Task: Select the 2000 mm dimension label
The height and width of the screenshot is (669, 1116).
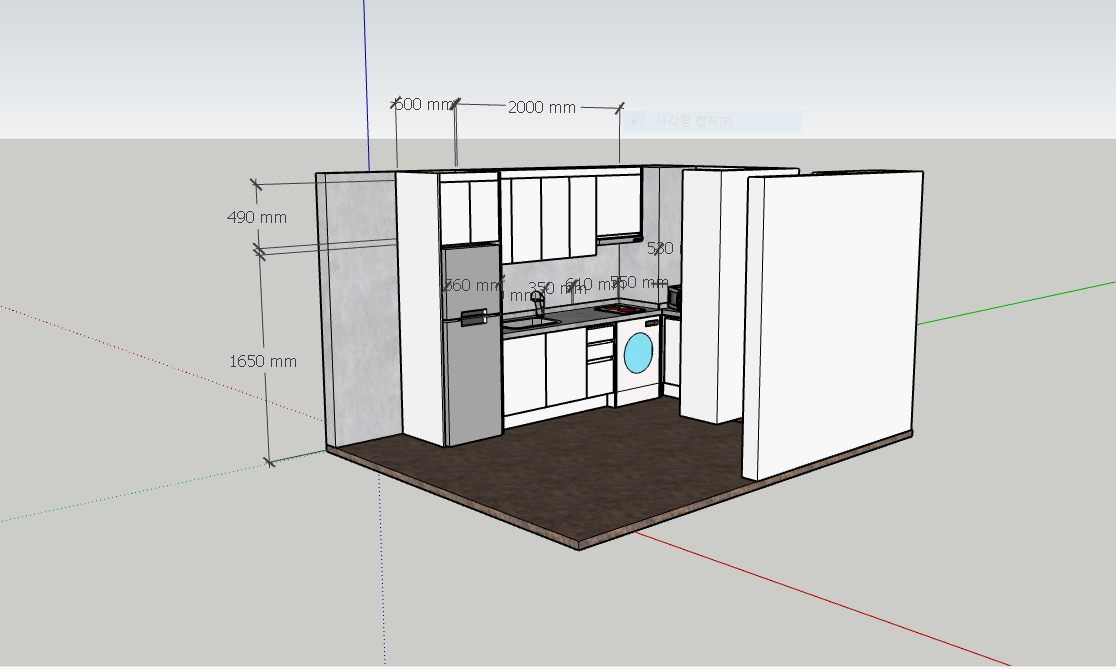Action: pos(542,107)
